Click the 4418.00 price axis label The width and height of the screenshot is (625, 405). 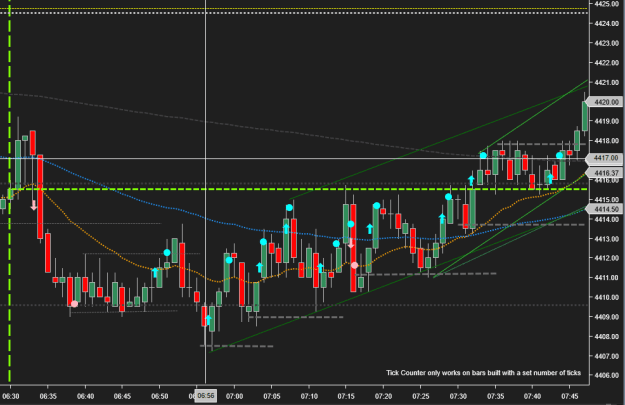tap(607, 141)
